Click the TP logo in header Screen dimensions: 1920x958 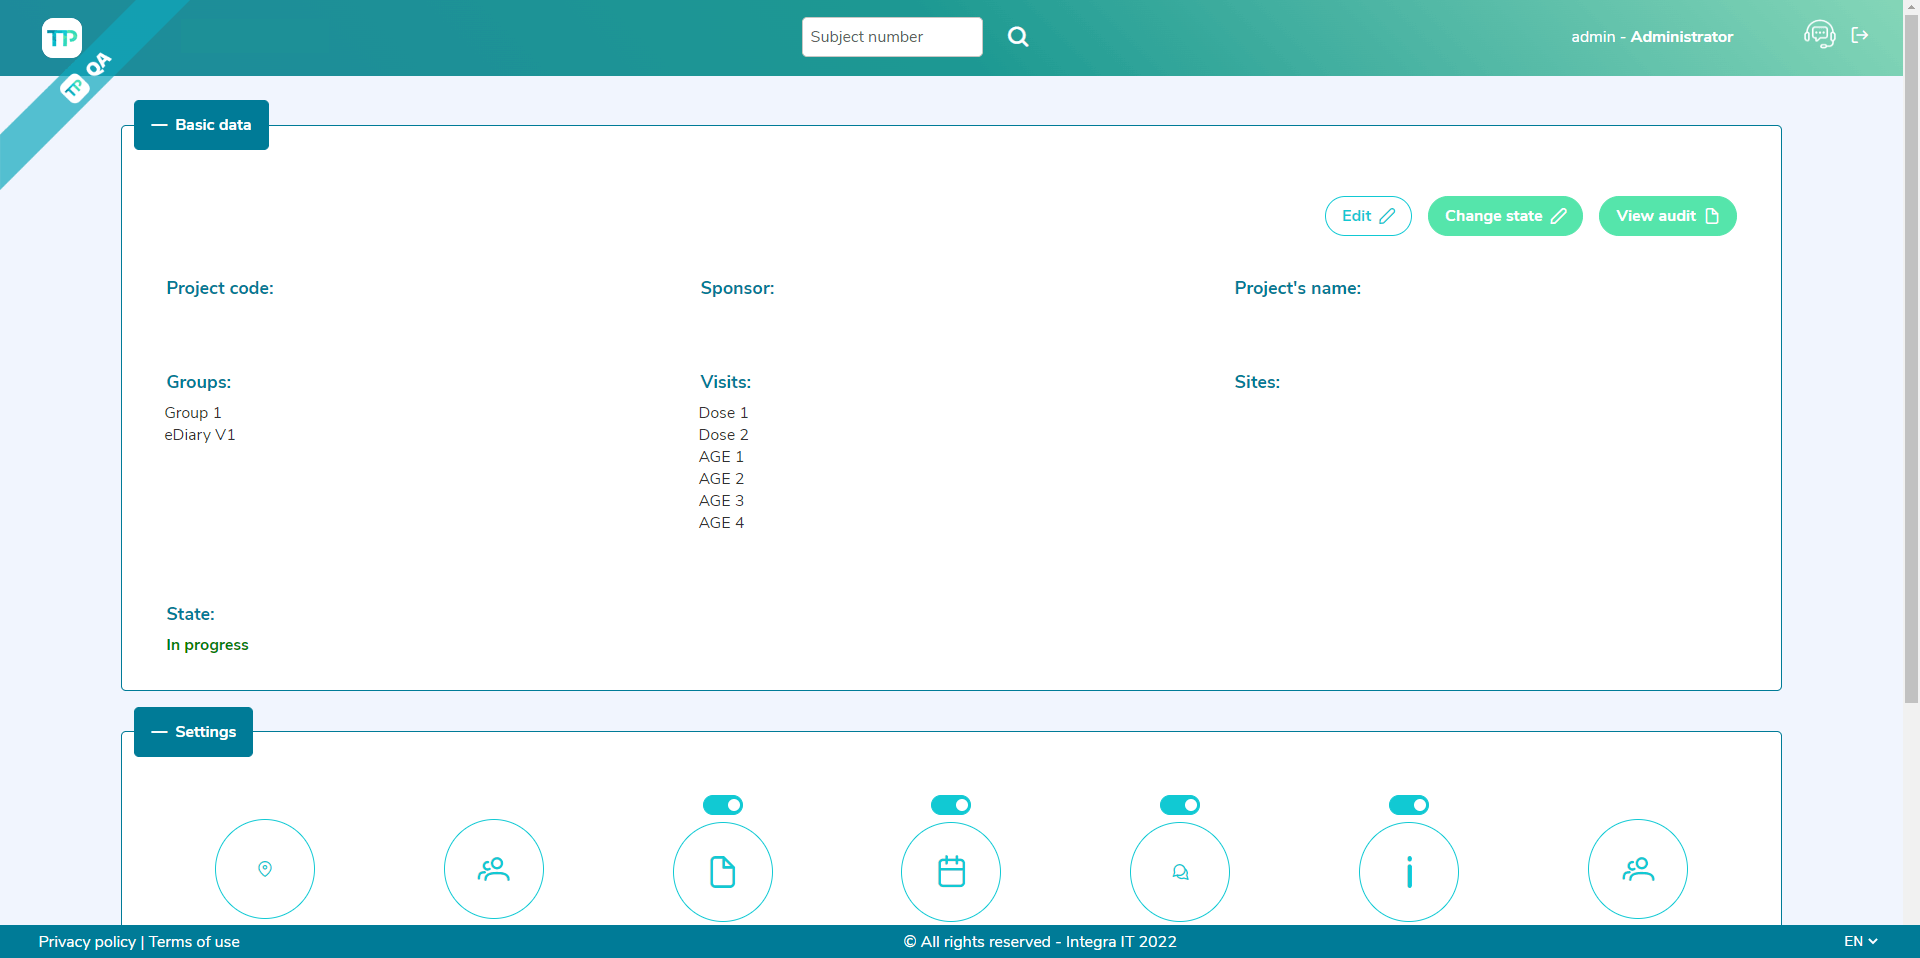pyautogui.click(x=62, y=38)
